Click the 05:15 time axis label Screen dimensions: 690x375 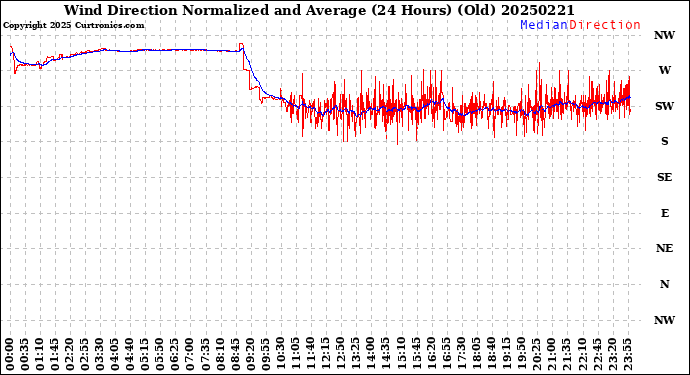click(145, 354)
